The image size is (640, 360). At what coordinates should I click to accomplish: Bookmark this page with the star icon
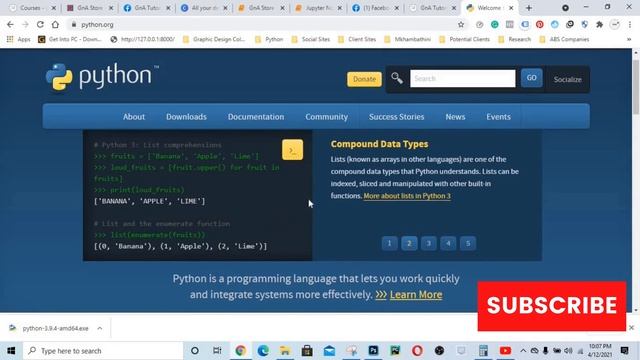pos(461,24)
